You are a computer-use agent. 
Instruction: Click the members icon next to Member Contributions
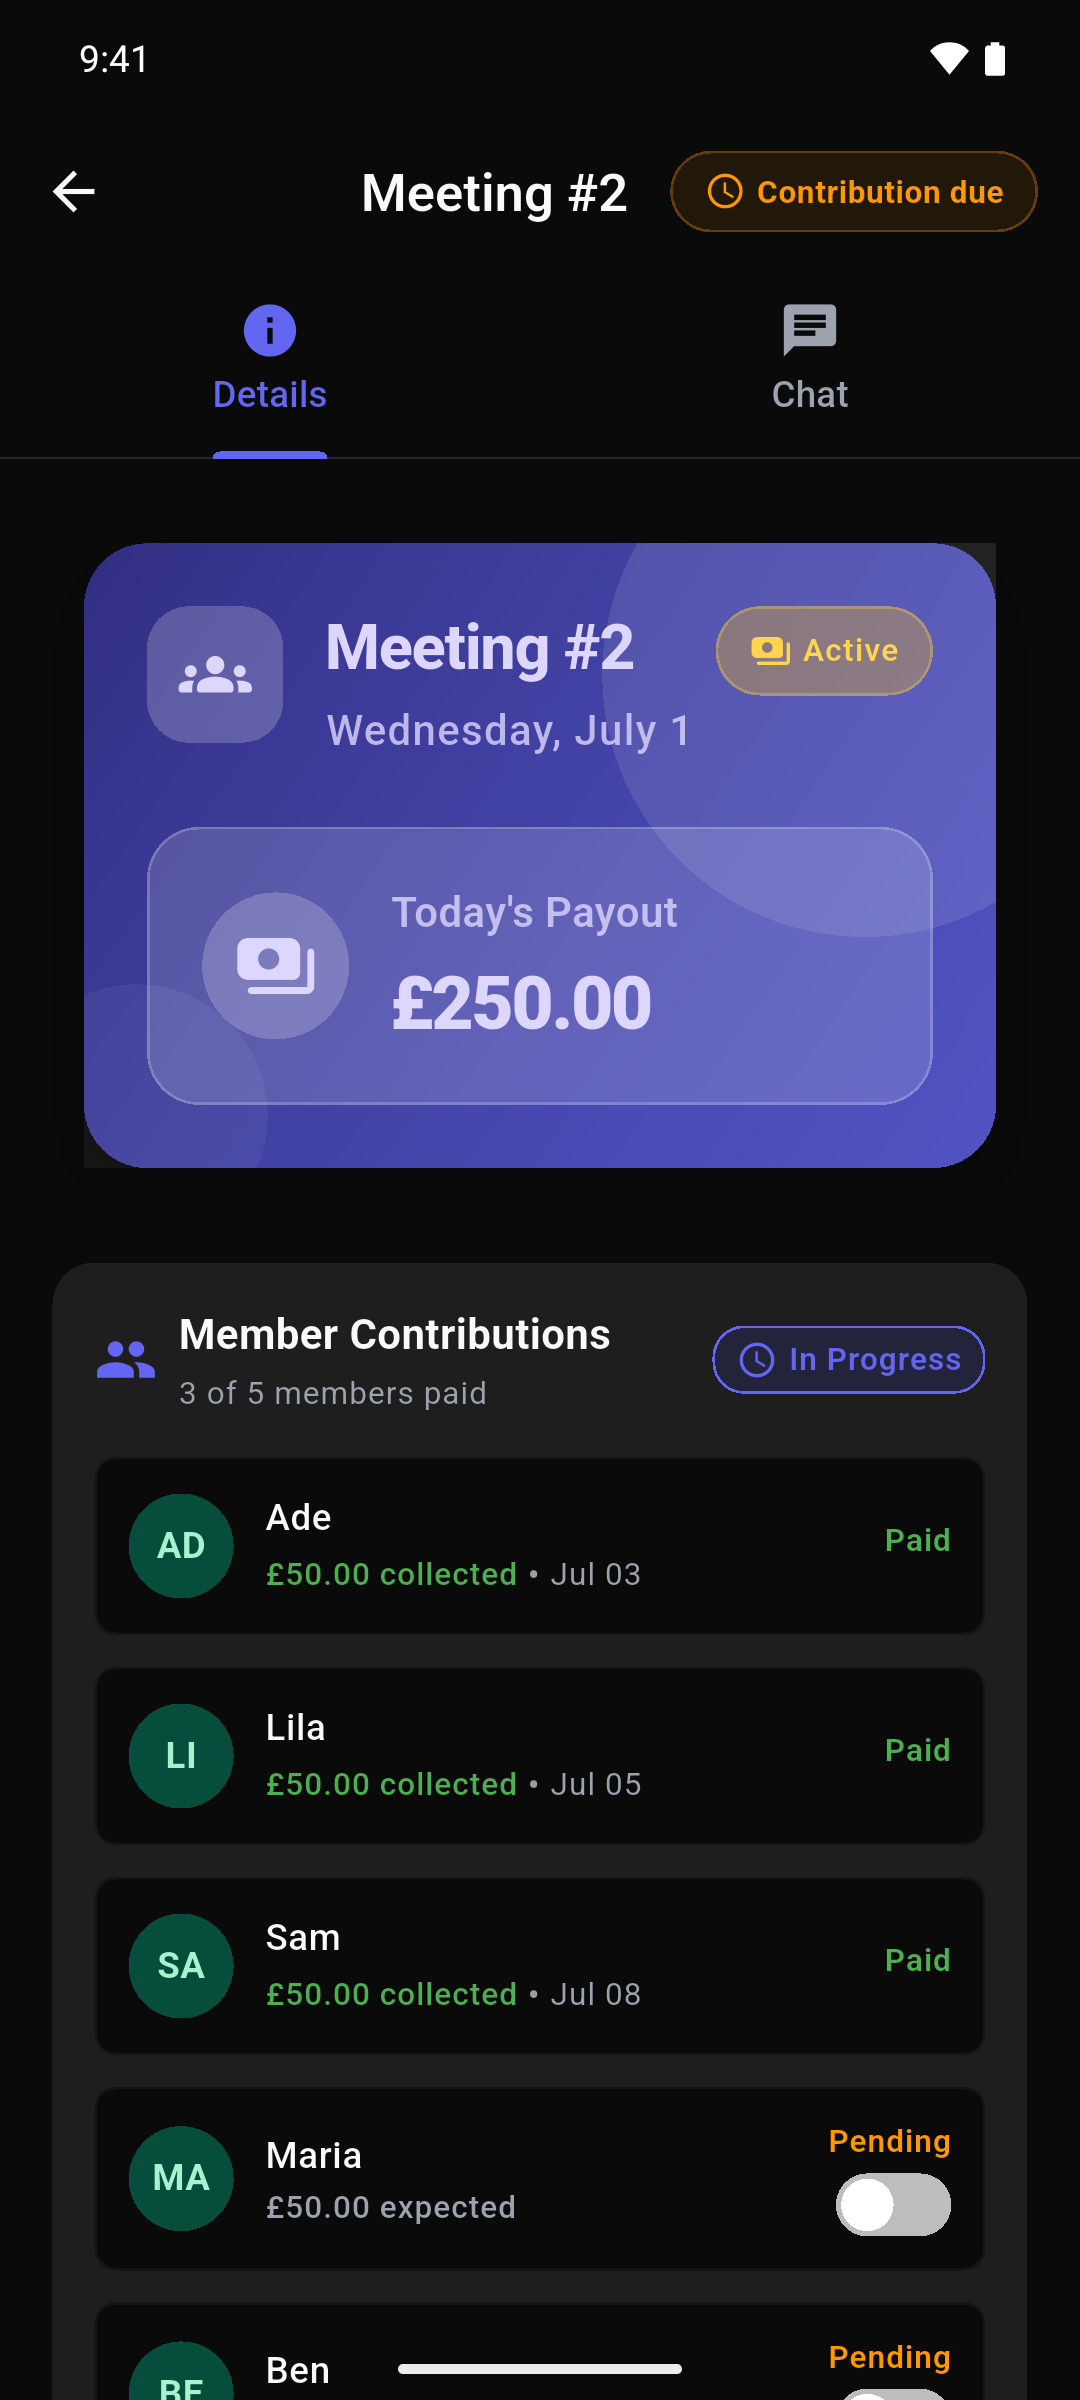[x=126, y=1360]
